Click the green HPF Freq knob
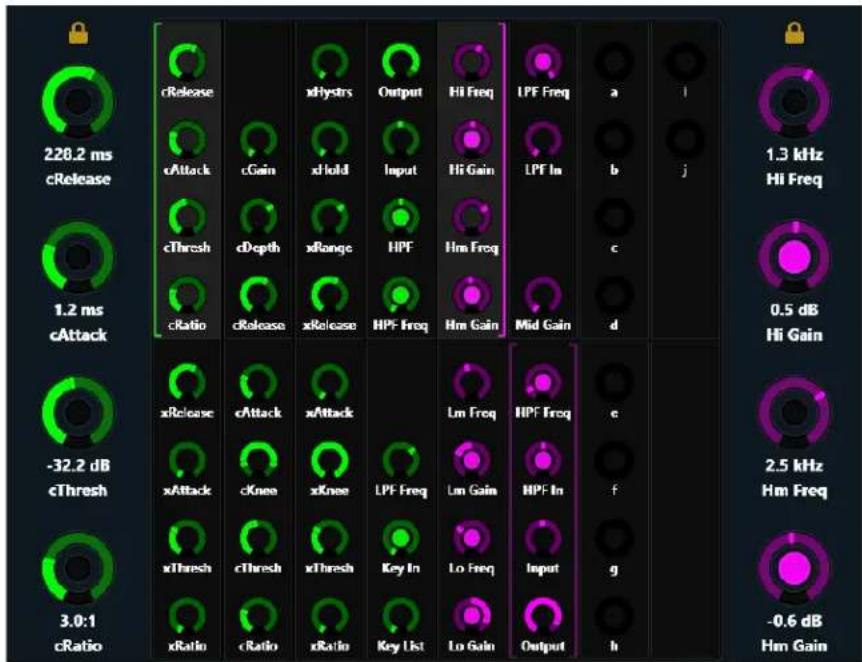The height and width of the screenshot is (662, 862). [x=400, y=295]
